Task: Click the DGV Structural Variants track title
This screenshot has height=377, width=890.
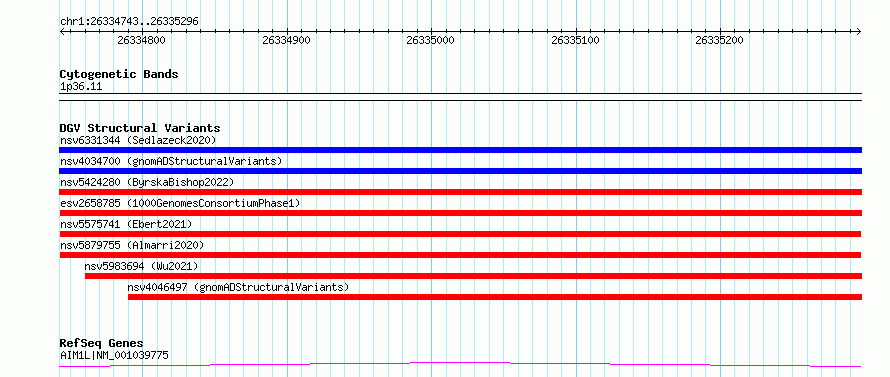Action: 140,128
